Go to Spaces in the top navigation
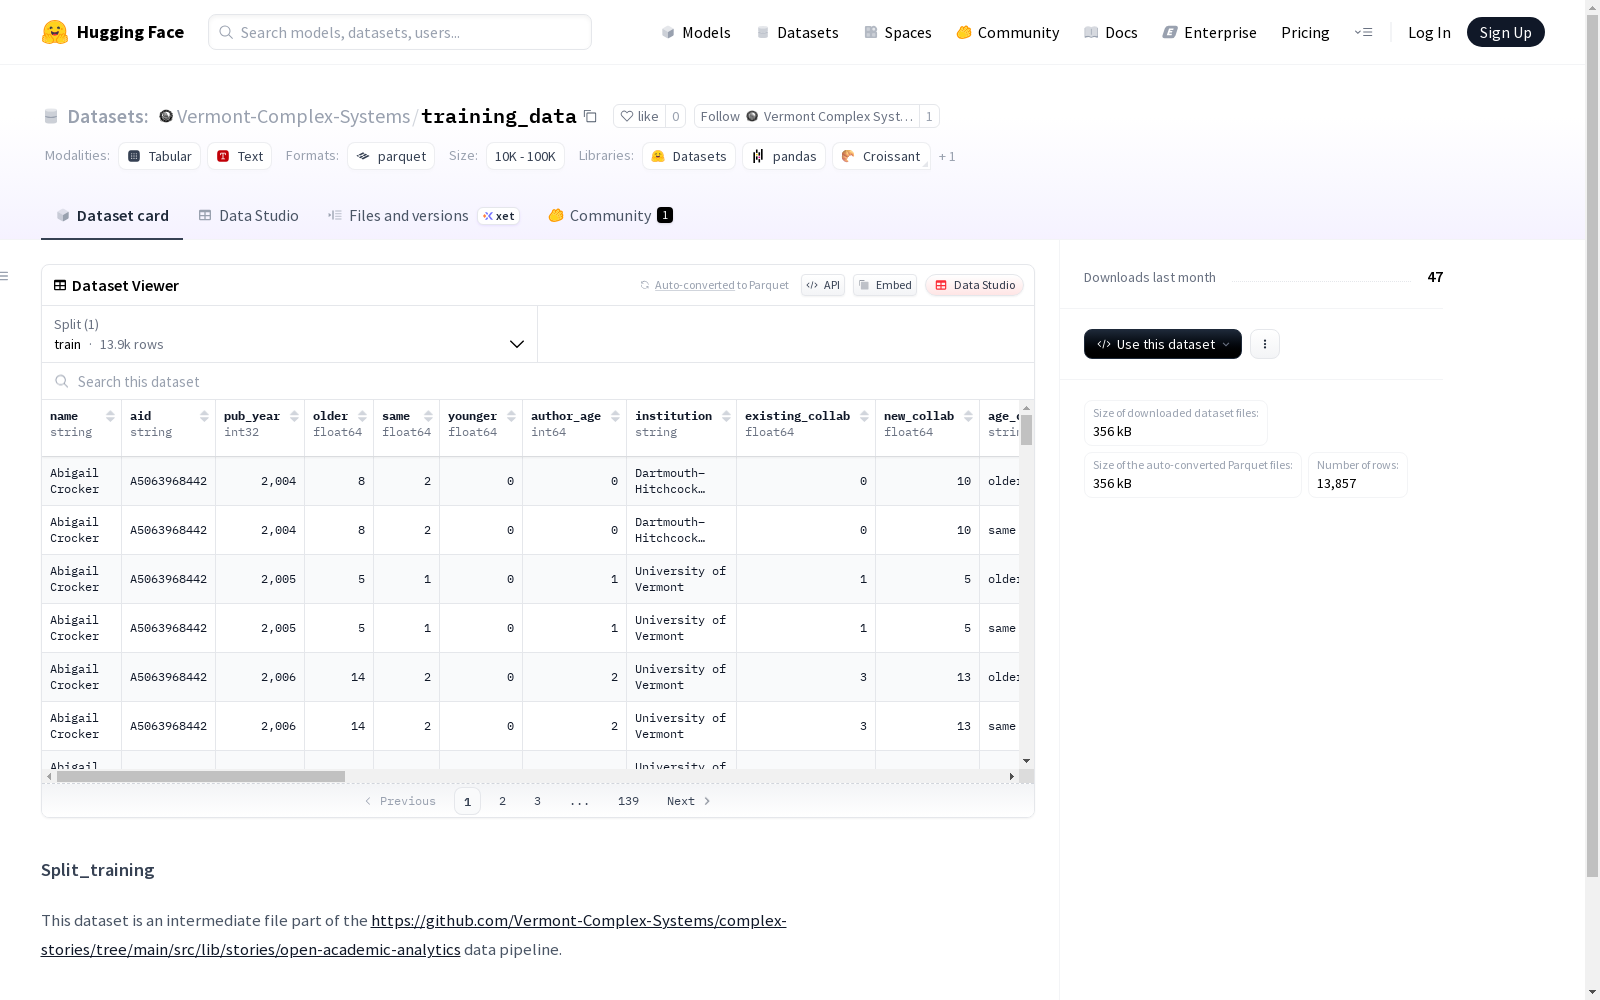The image size is (1600, 1000). [x=897, y=32]
